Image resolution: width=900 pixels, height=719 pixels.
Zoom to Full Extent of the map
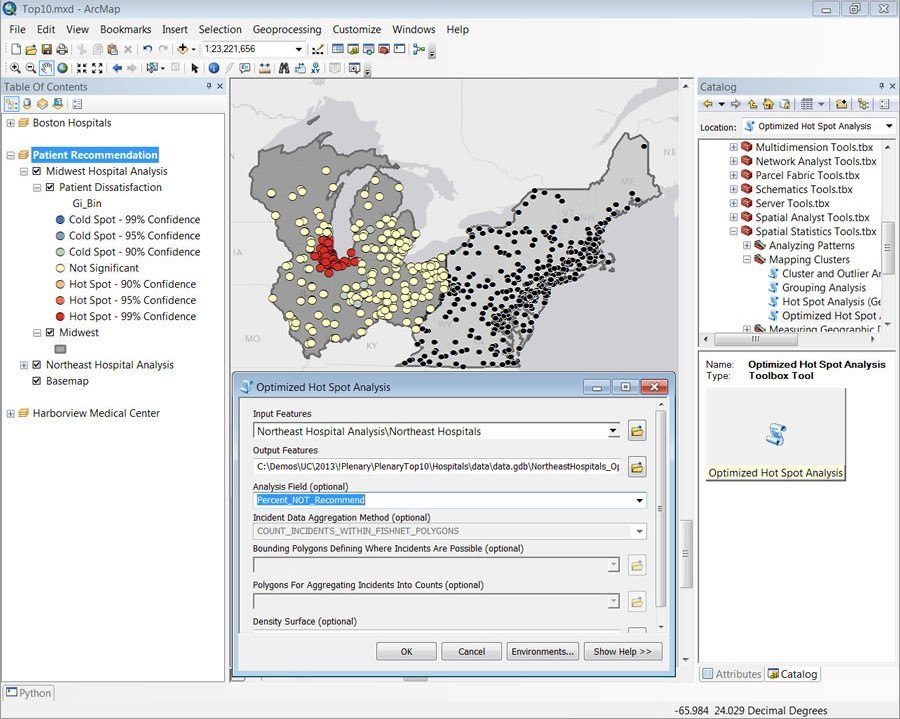[x=60, y=67]
